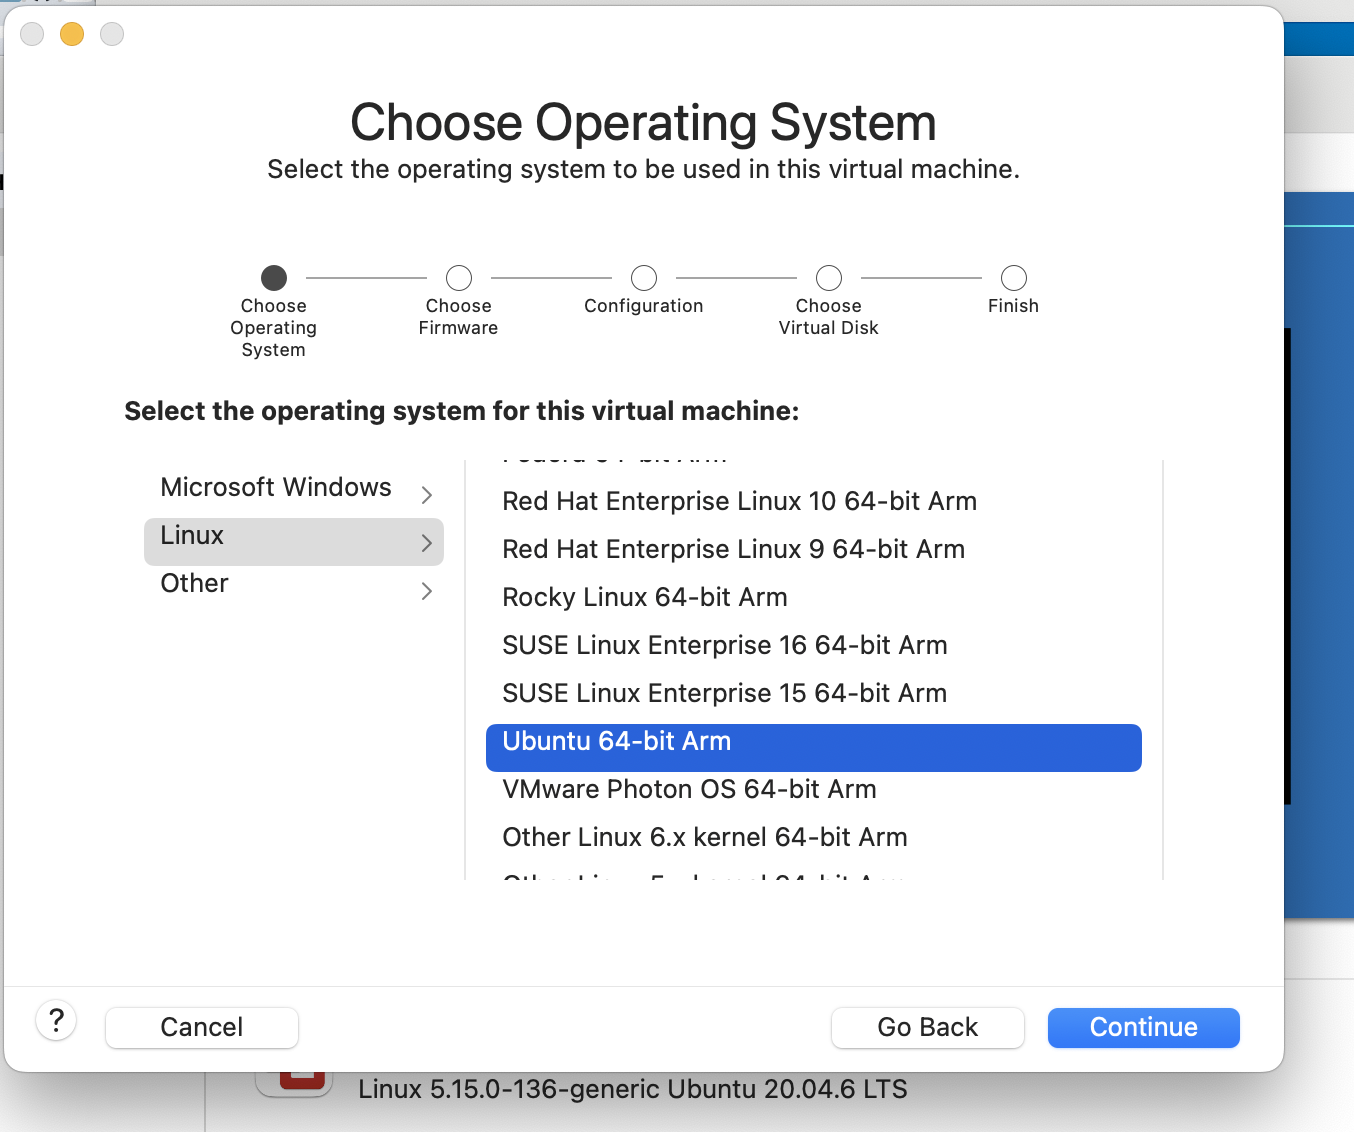This screenshot has height=1132, width=1354.
Task: Choose Red Hat Enterprise Linux 10 64-bit Arm
Action: [x=739, y=501]
